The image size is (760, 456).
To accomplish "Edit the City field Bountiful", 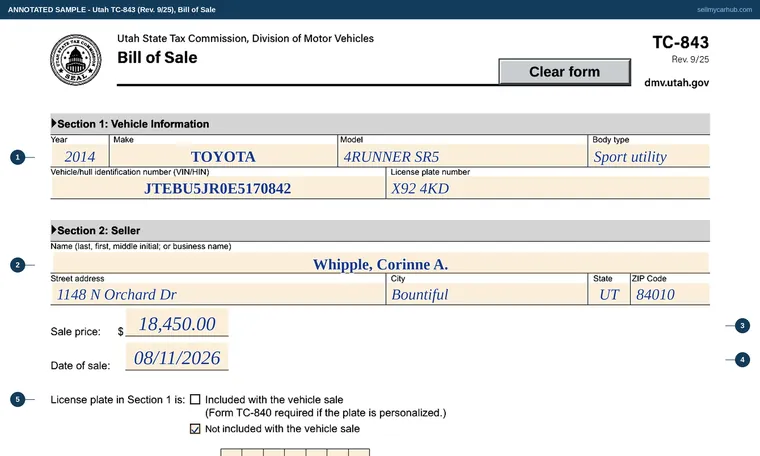I will (x=487, y=294).
